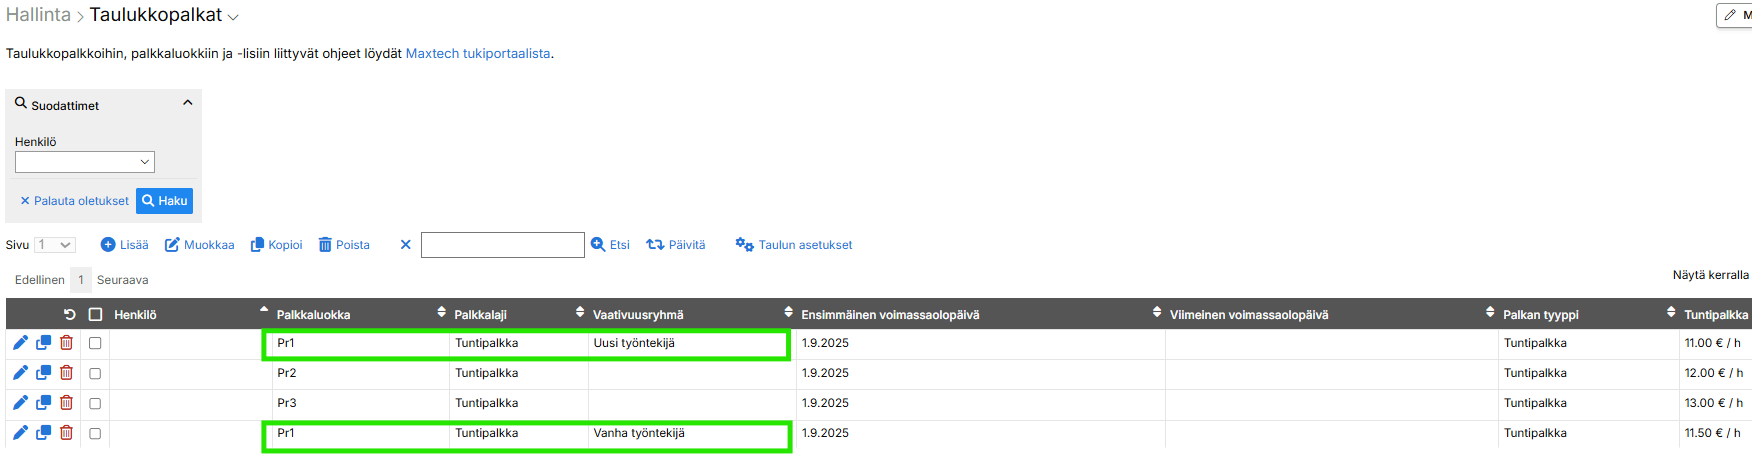This screenshot has width=1752, height=454.
Task: Click the Päivitä refresh icon
Action: point(655,245)
